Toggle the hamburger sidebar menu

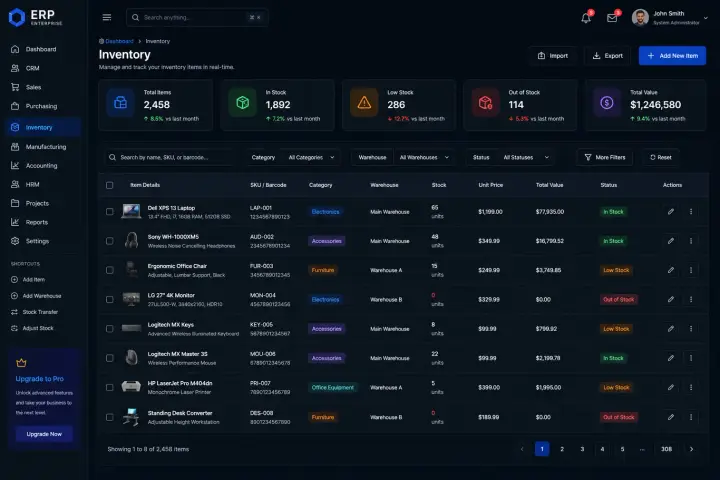pyautogui.click(x=107, y=17)
